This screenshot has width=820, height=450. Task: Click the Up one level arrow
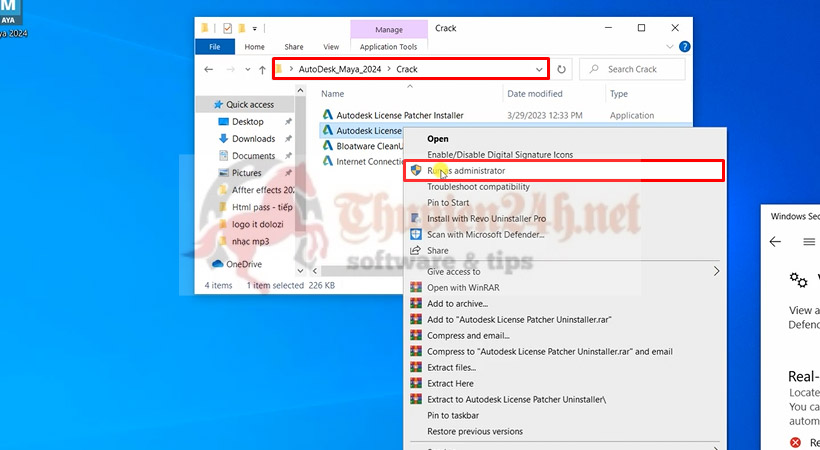coord(262,69)
